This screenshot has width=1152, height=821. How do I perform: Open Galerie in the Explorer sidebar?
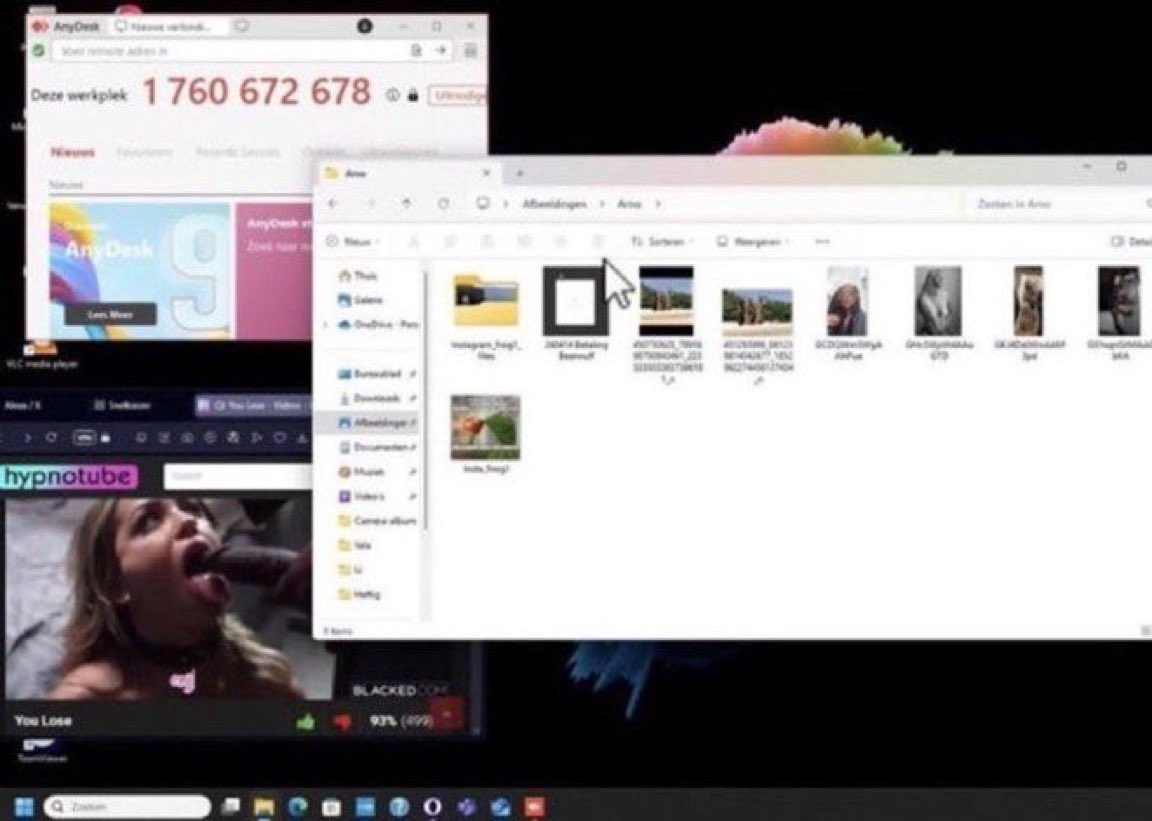click(359, 300)
